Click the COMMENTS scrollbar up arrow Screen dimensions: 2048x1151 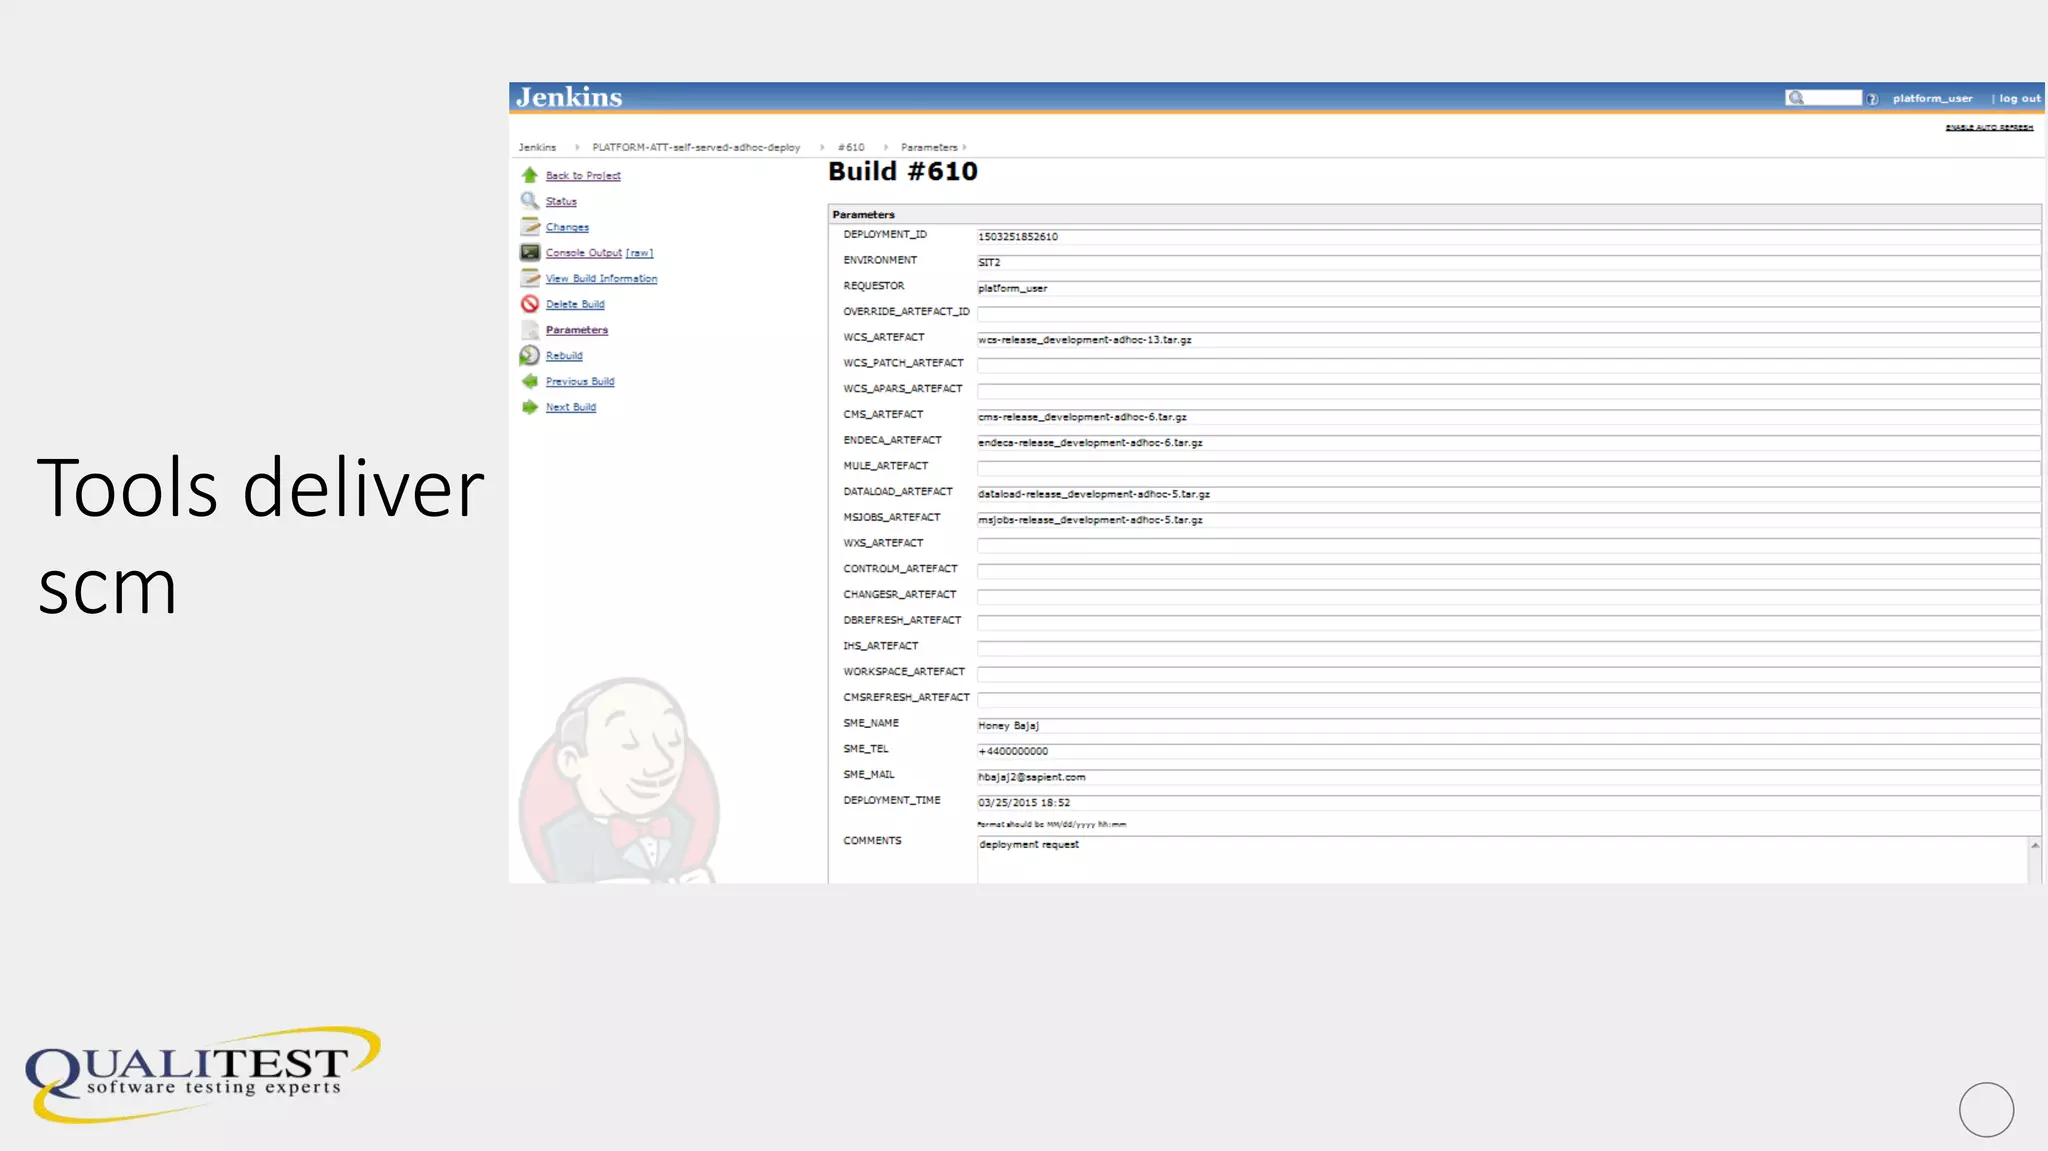click(x=2035, y=846)
